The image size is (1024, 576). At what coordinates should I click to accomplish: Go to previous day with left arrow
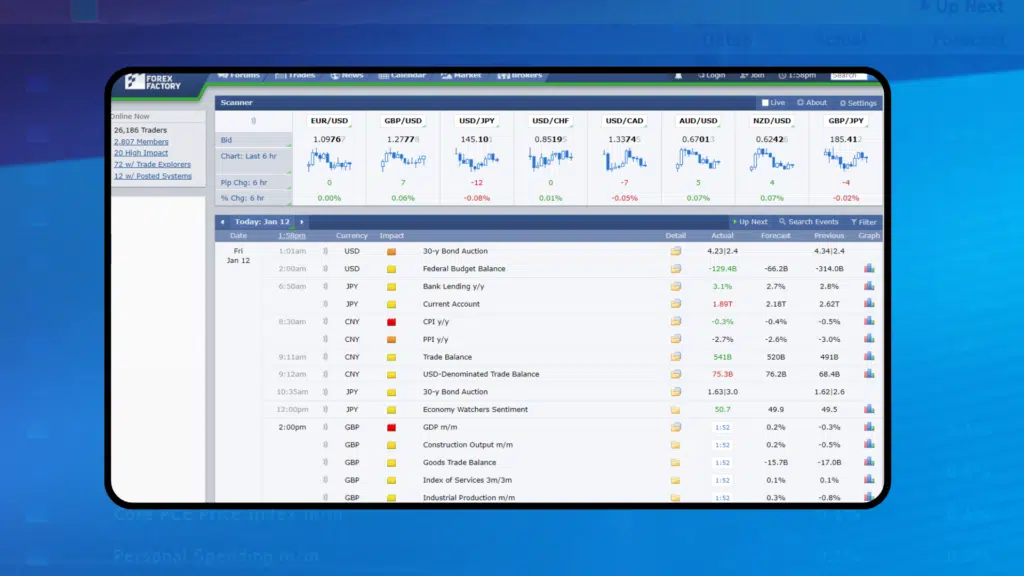pos(222,222)
